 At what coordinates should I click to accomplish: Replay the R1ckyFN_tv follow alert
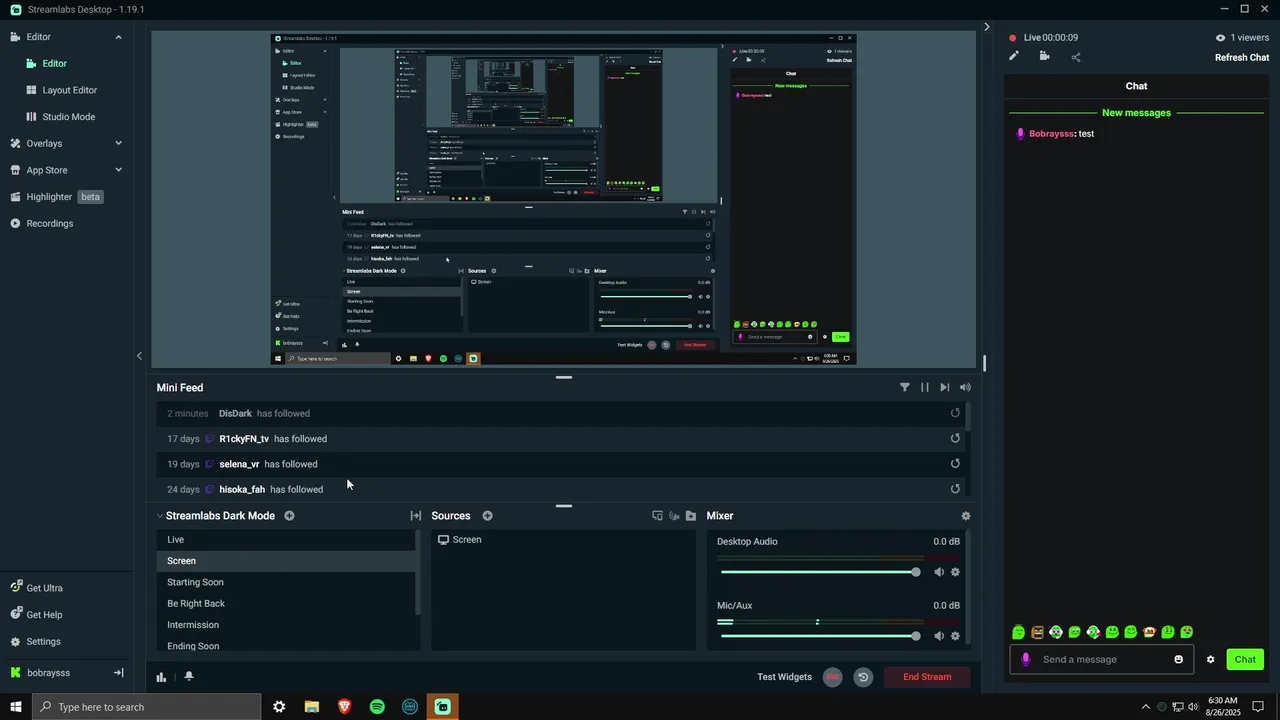click(955, 438)
